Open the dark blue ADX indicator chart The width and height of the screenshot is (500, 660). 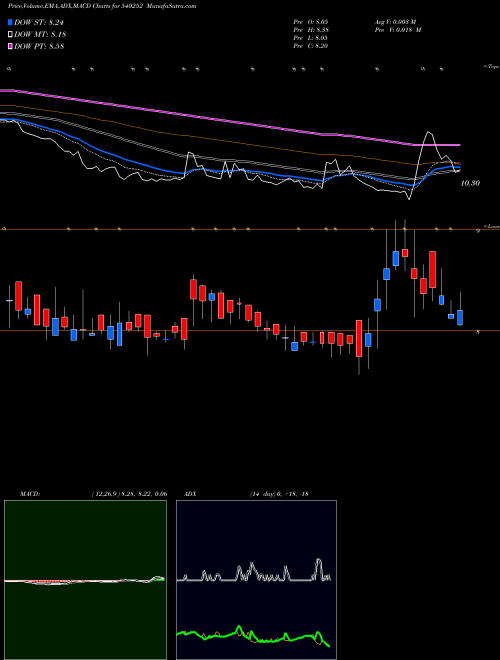point(256,580)
